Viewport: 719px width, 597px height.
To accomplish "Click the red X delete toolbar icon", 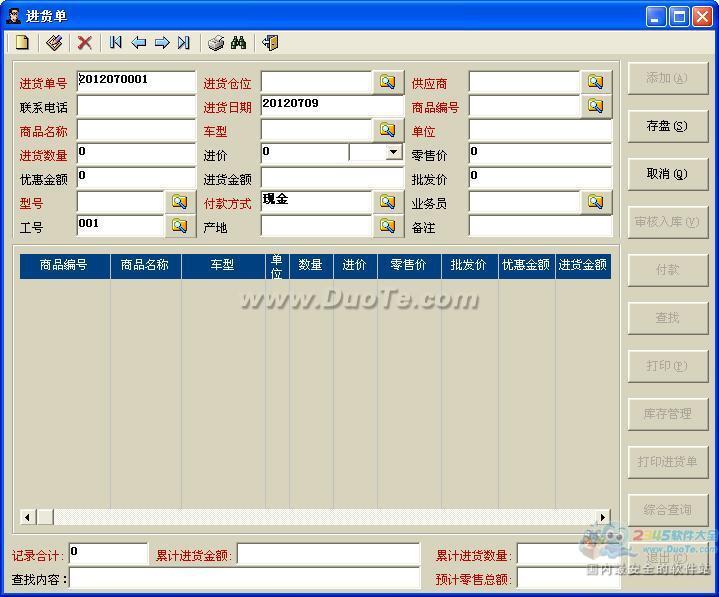I will (x=84, y=43).
